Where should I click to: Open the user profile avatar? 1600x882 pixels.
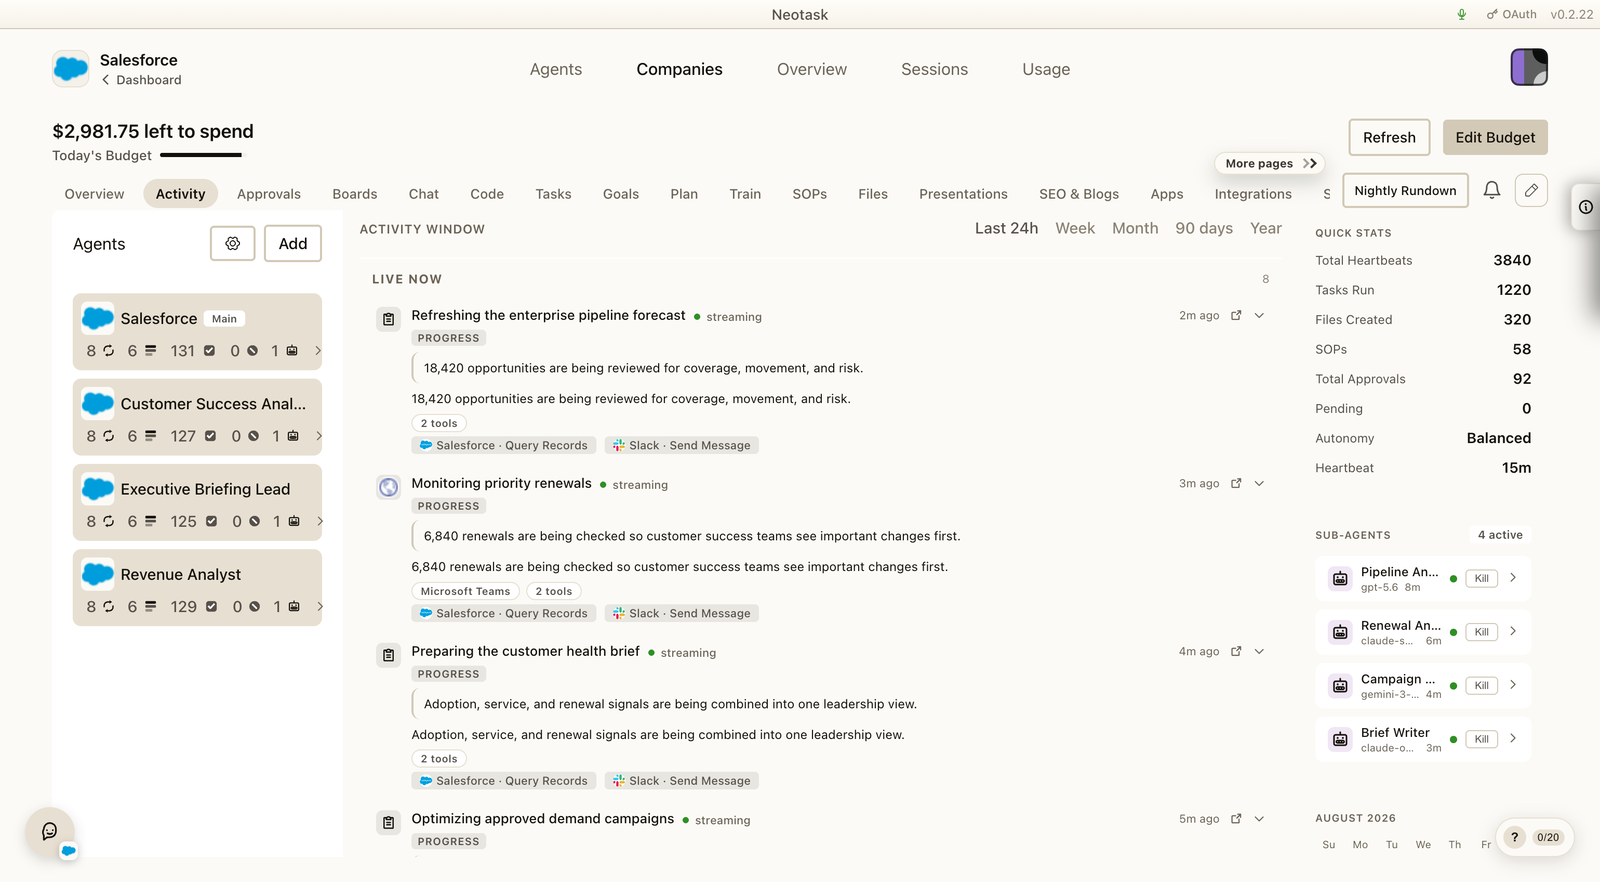coord(1529,67)
